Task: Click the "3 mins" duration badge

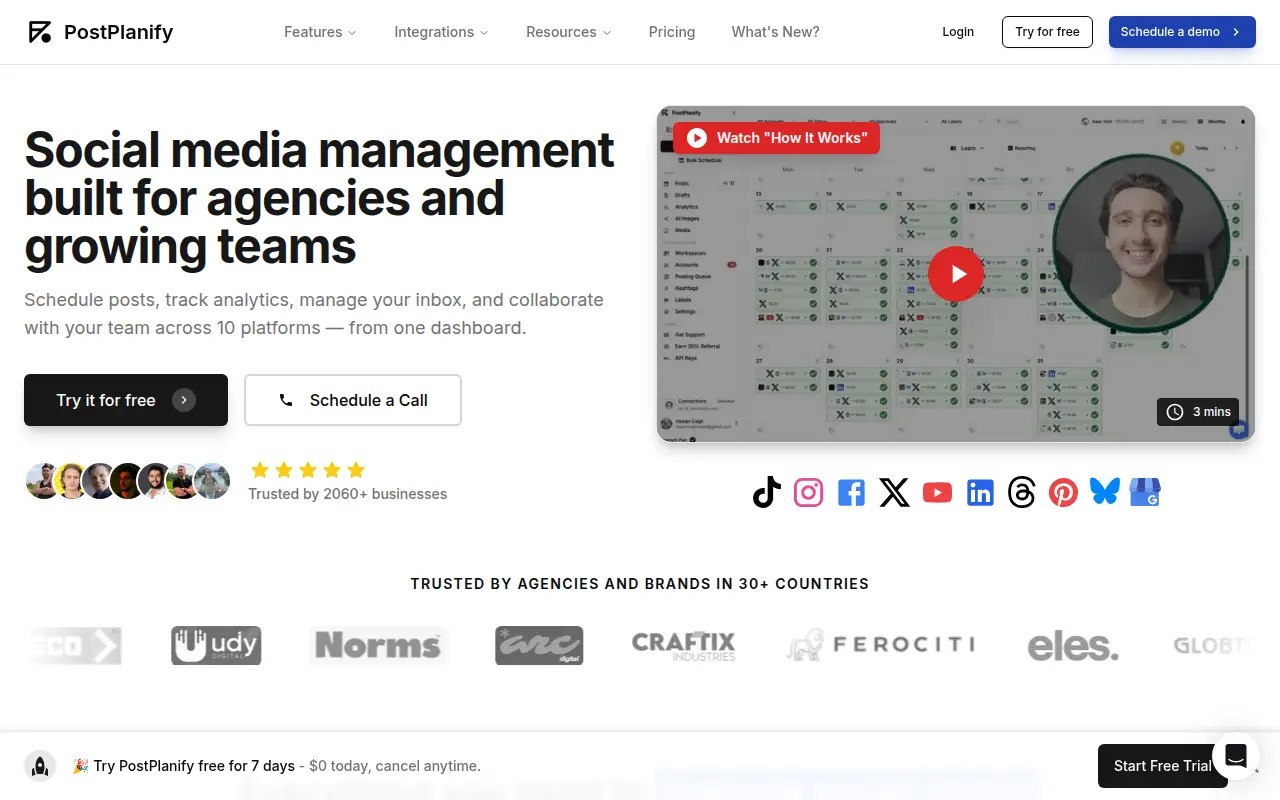Action: (1198, 411)
